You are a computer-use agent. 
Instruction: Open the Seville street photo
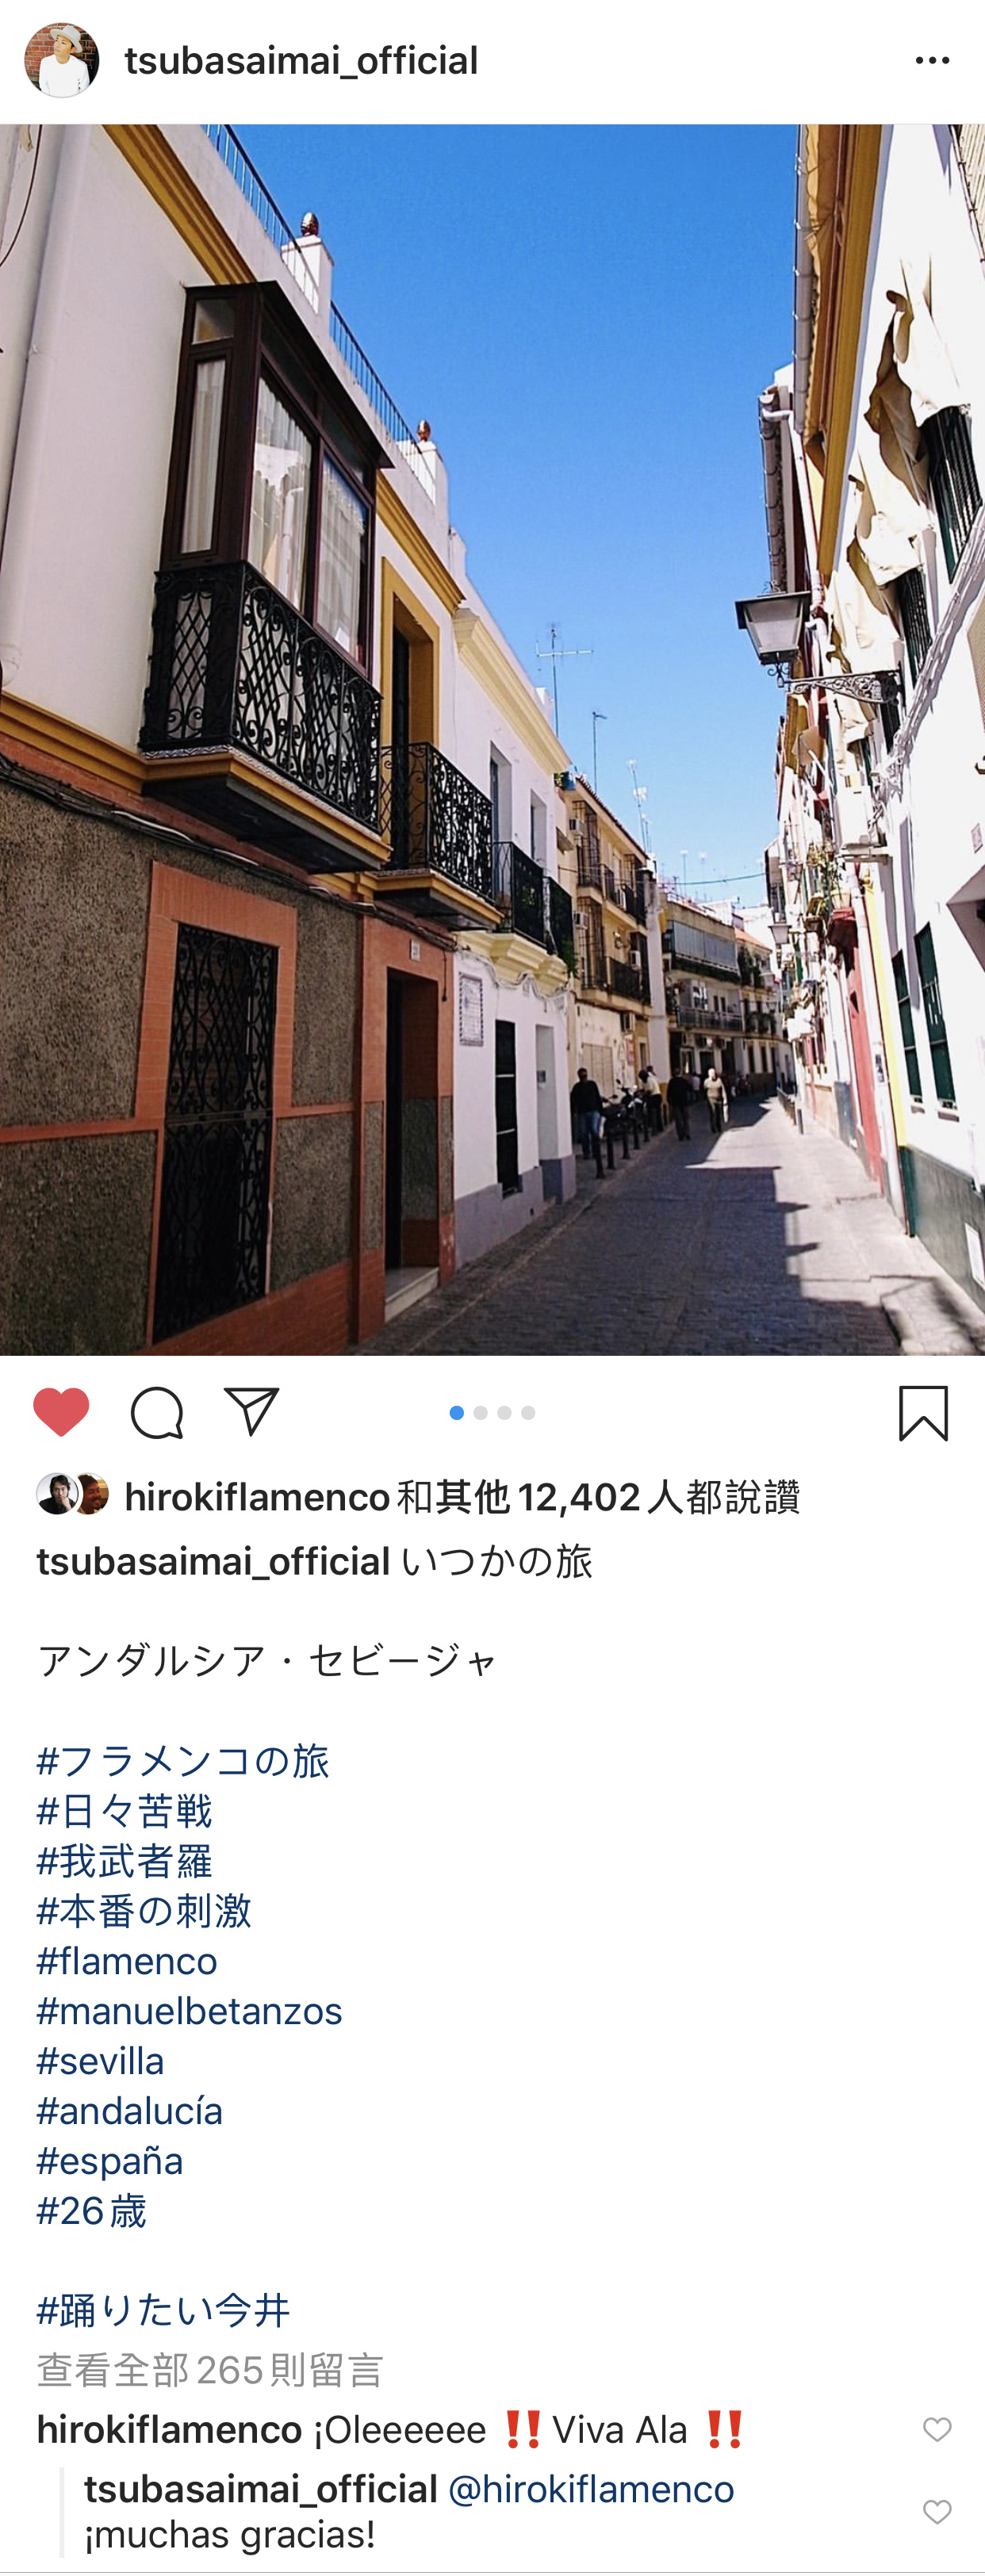click(x=492, y=740)
